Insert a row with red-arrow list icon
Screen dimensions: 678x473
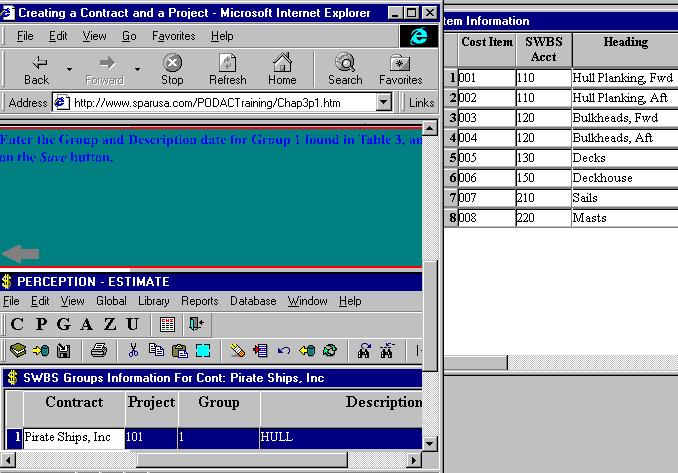tap(260, 351)
